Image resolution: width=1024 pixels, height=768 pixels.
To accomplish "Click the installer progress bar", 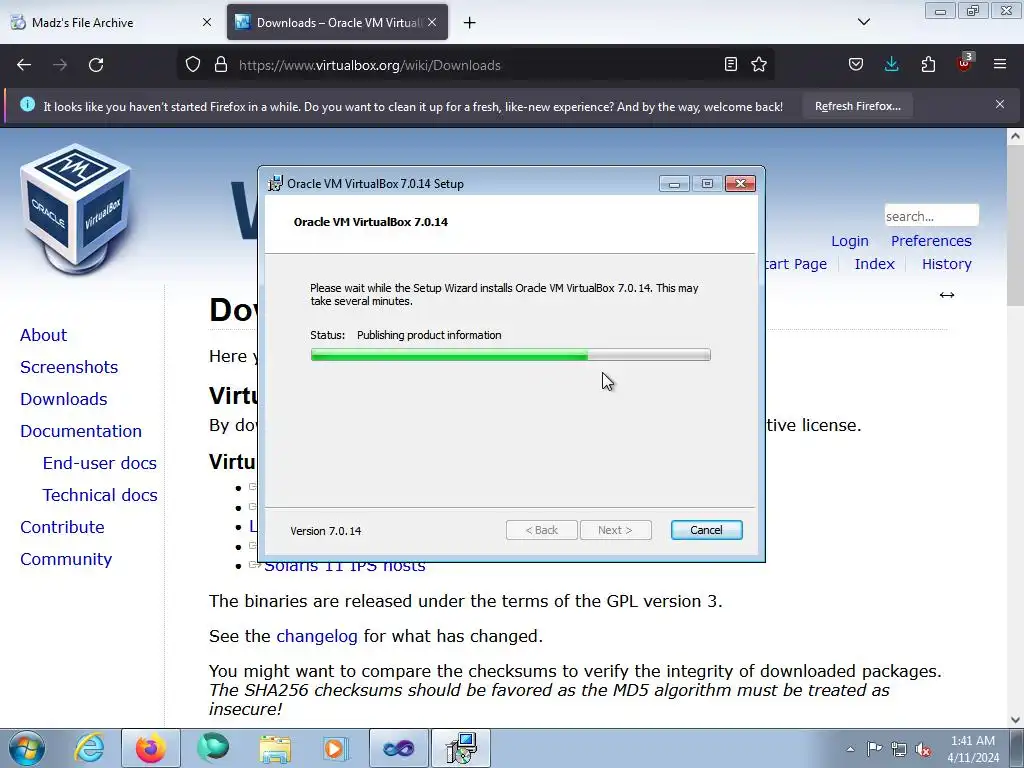I will (x=511, y=355).
